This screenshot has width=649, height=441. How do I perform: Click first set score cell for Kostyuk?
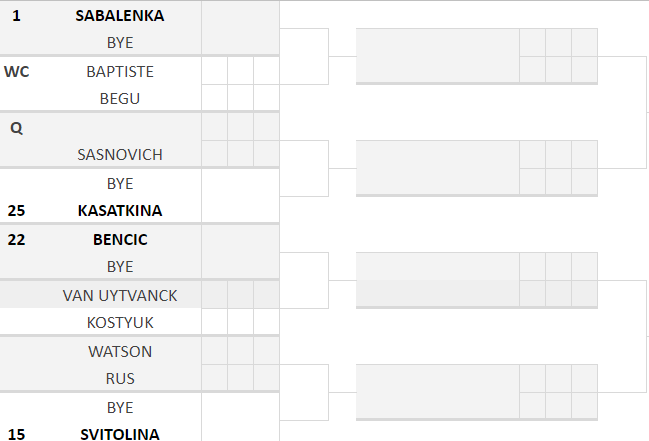point(214,323)
